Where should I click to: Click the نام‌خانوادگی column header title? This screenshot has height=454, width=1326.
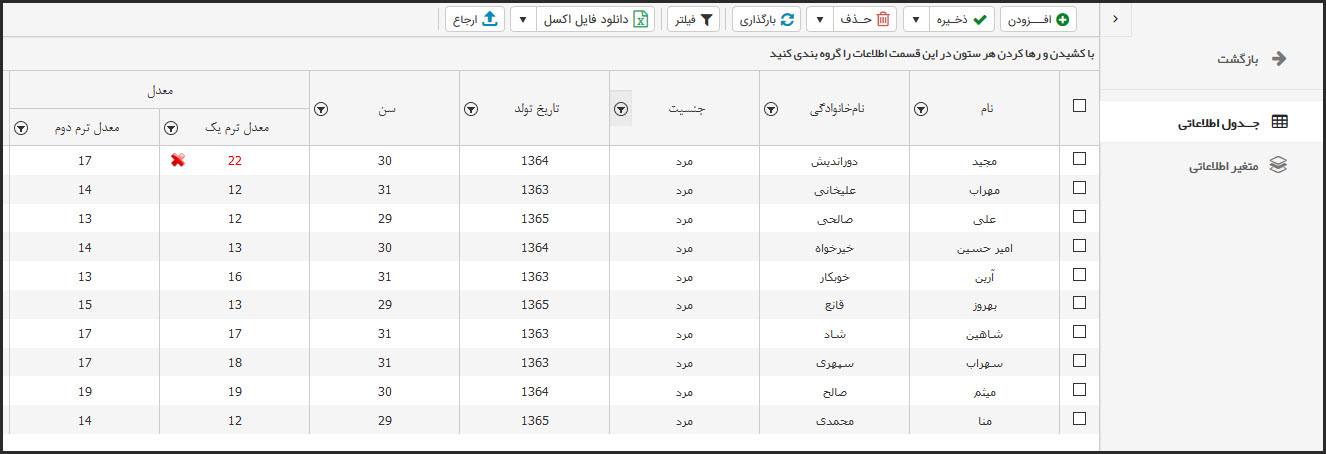tap(836, 110)
